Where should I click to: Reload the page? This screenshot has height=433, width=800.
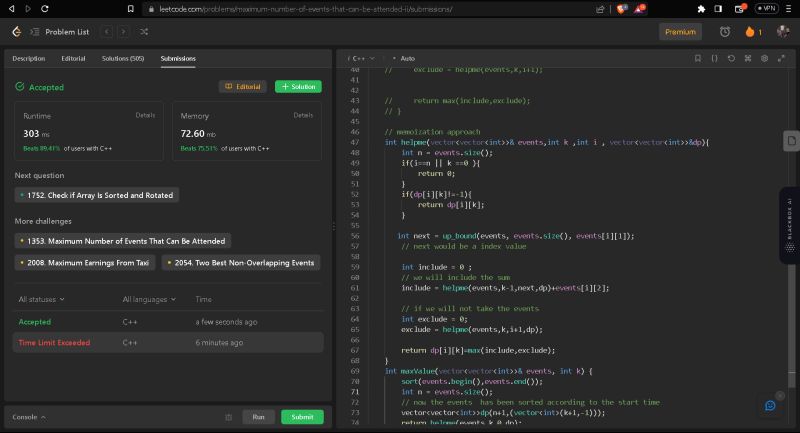point(45,9)
